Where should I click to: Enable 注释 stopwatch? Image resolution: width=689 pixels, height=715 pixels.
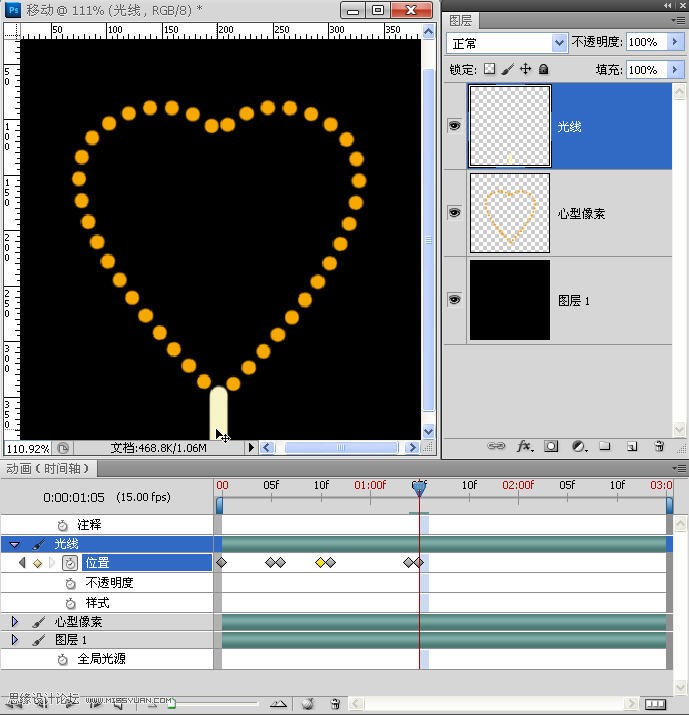[x=62, y=525]
